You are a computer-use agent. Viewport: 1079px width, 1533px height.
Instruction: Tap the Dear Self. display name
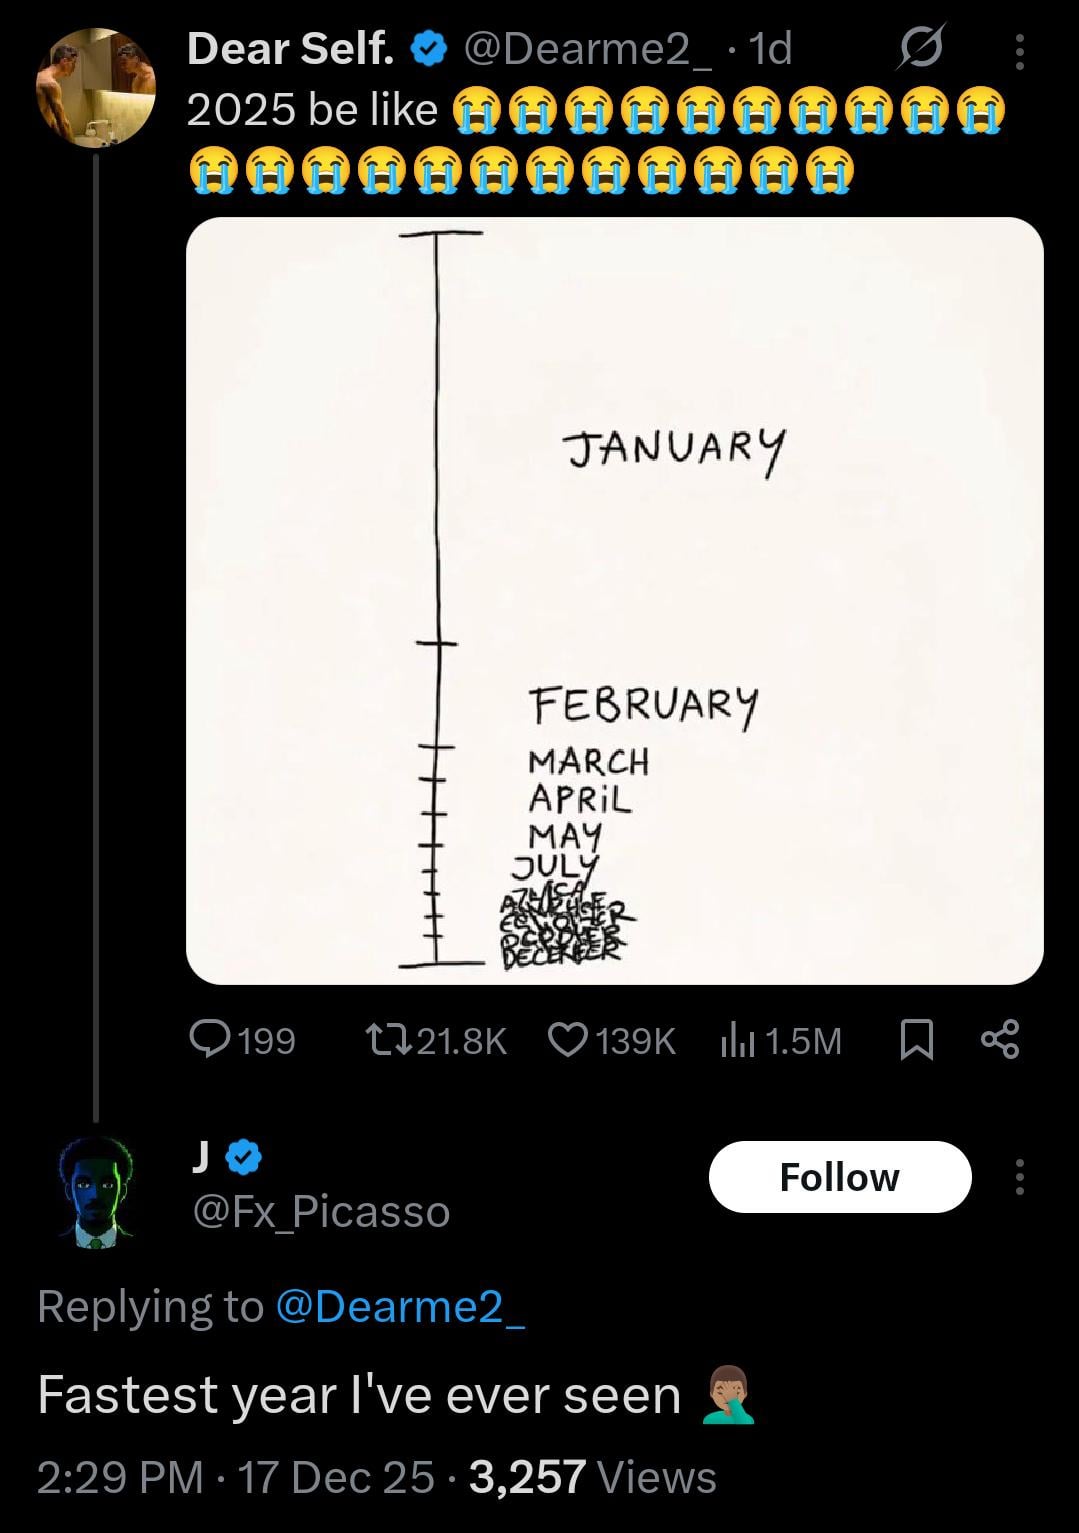point(290,48)
